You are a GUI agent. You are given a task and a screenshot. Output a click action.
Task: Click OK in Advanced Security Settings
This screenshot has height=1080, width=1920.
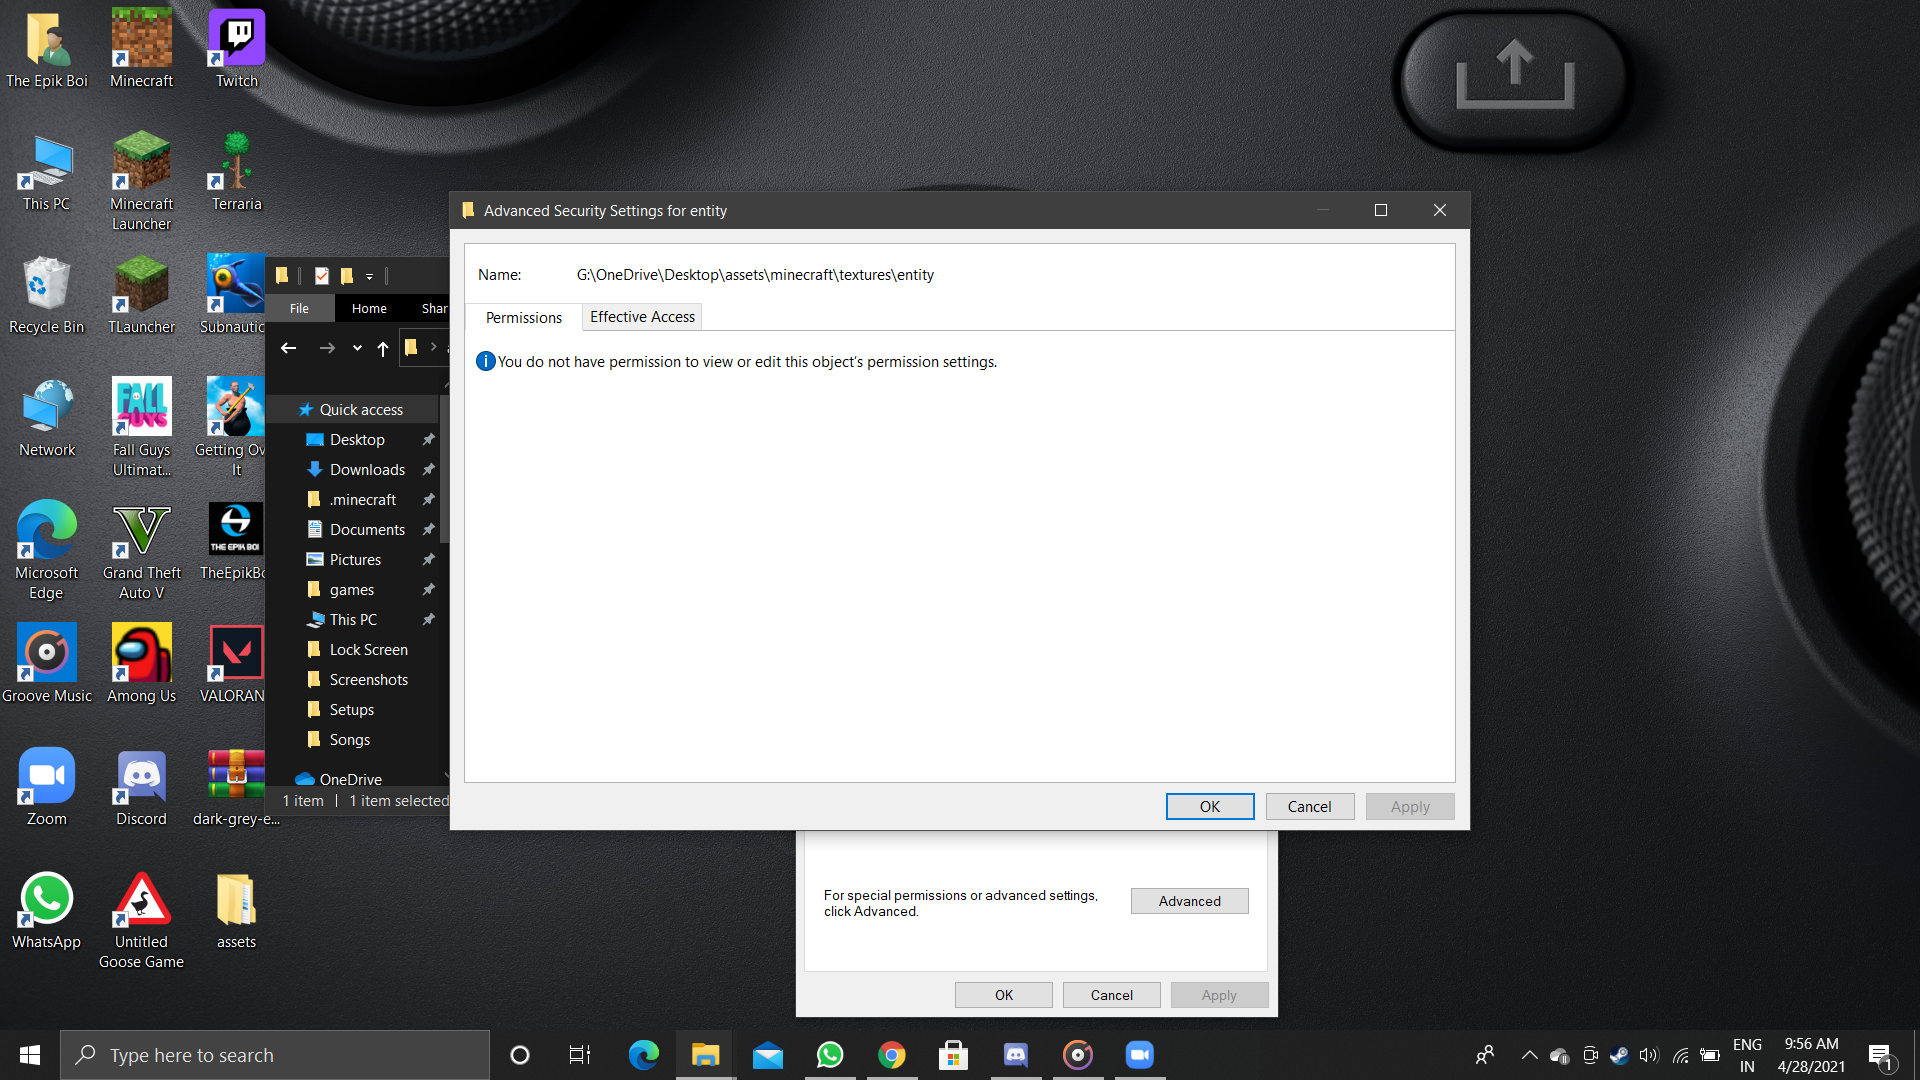pos(1209,807)
